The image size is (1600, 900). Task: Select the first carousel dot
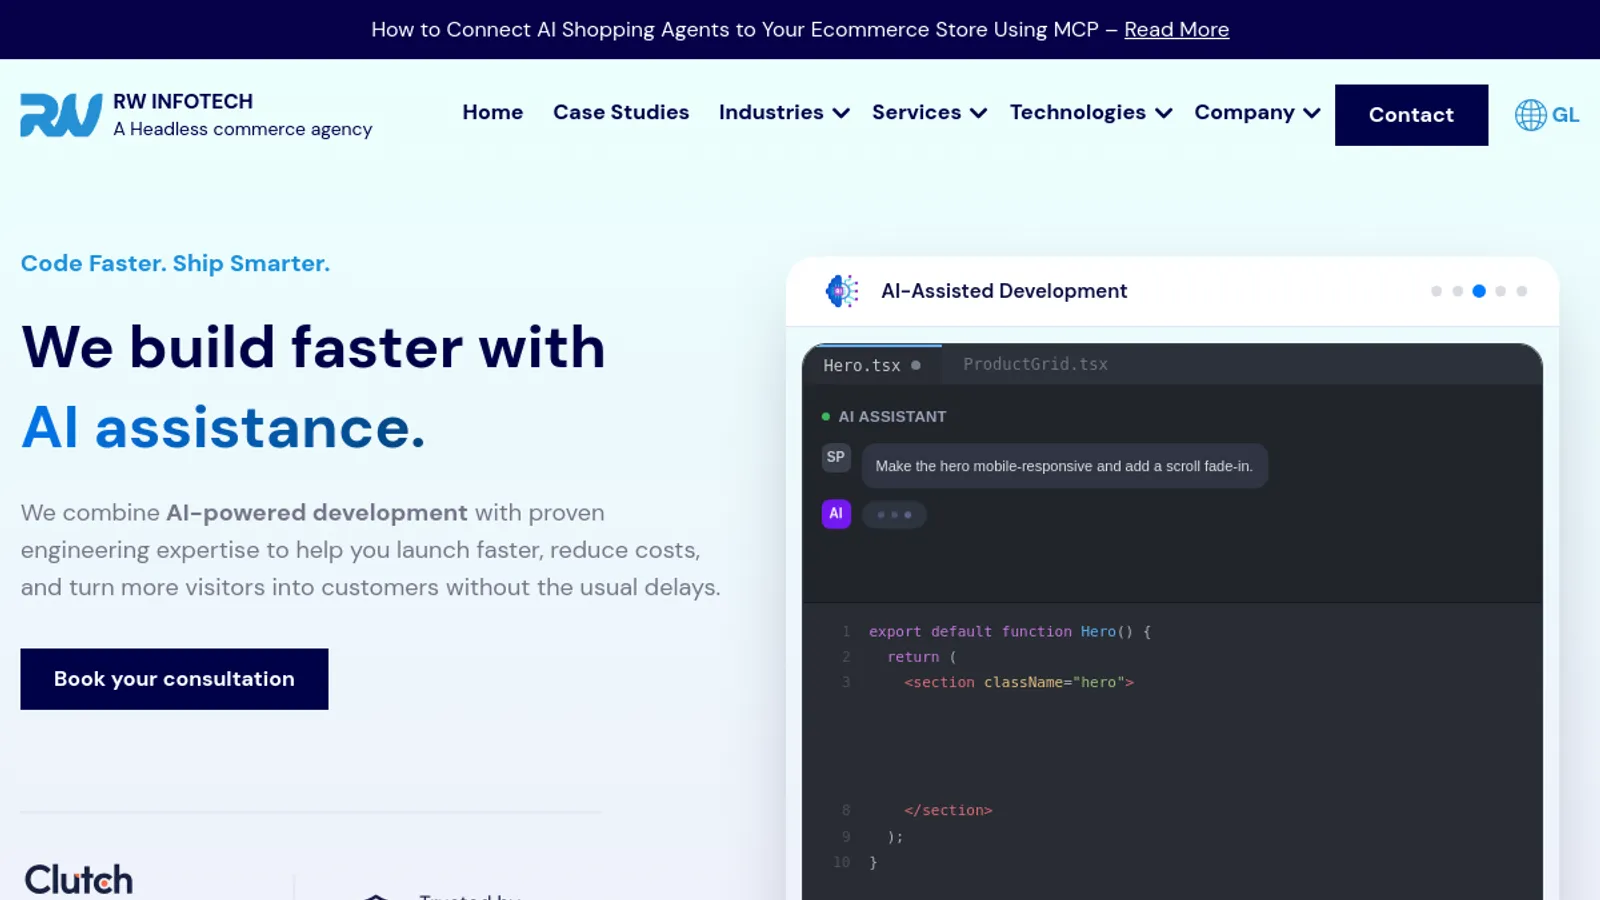(1436, 291)
